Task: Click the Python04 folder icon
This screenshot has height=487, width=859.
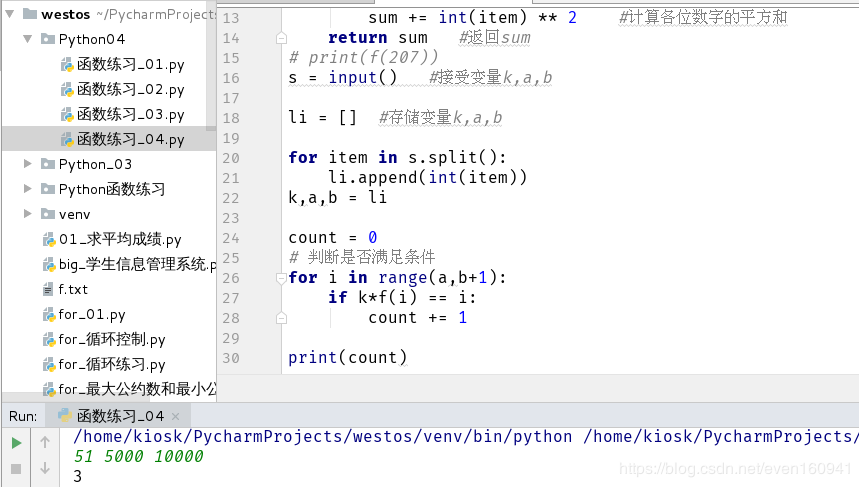Action: tap(48, 40)
